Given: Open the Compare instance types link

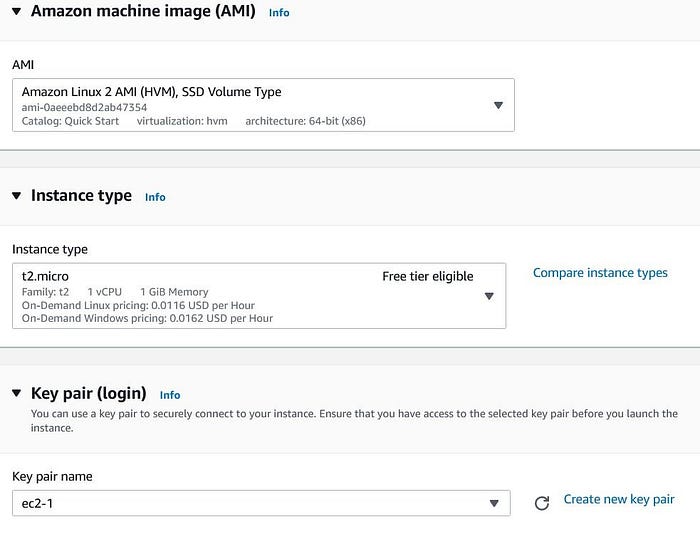Looking at the screenshot, I should pos(600,272).
